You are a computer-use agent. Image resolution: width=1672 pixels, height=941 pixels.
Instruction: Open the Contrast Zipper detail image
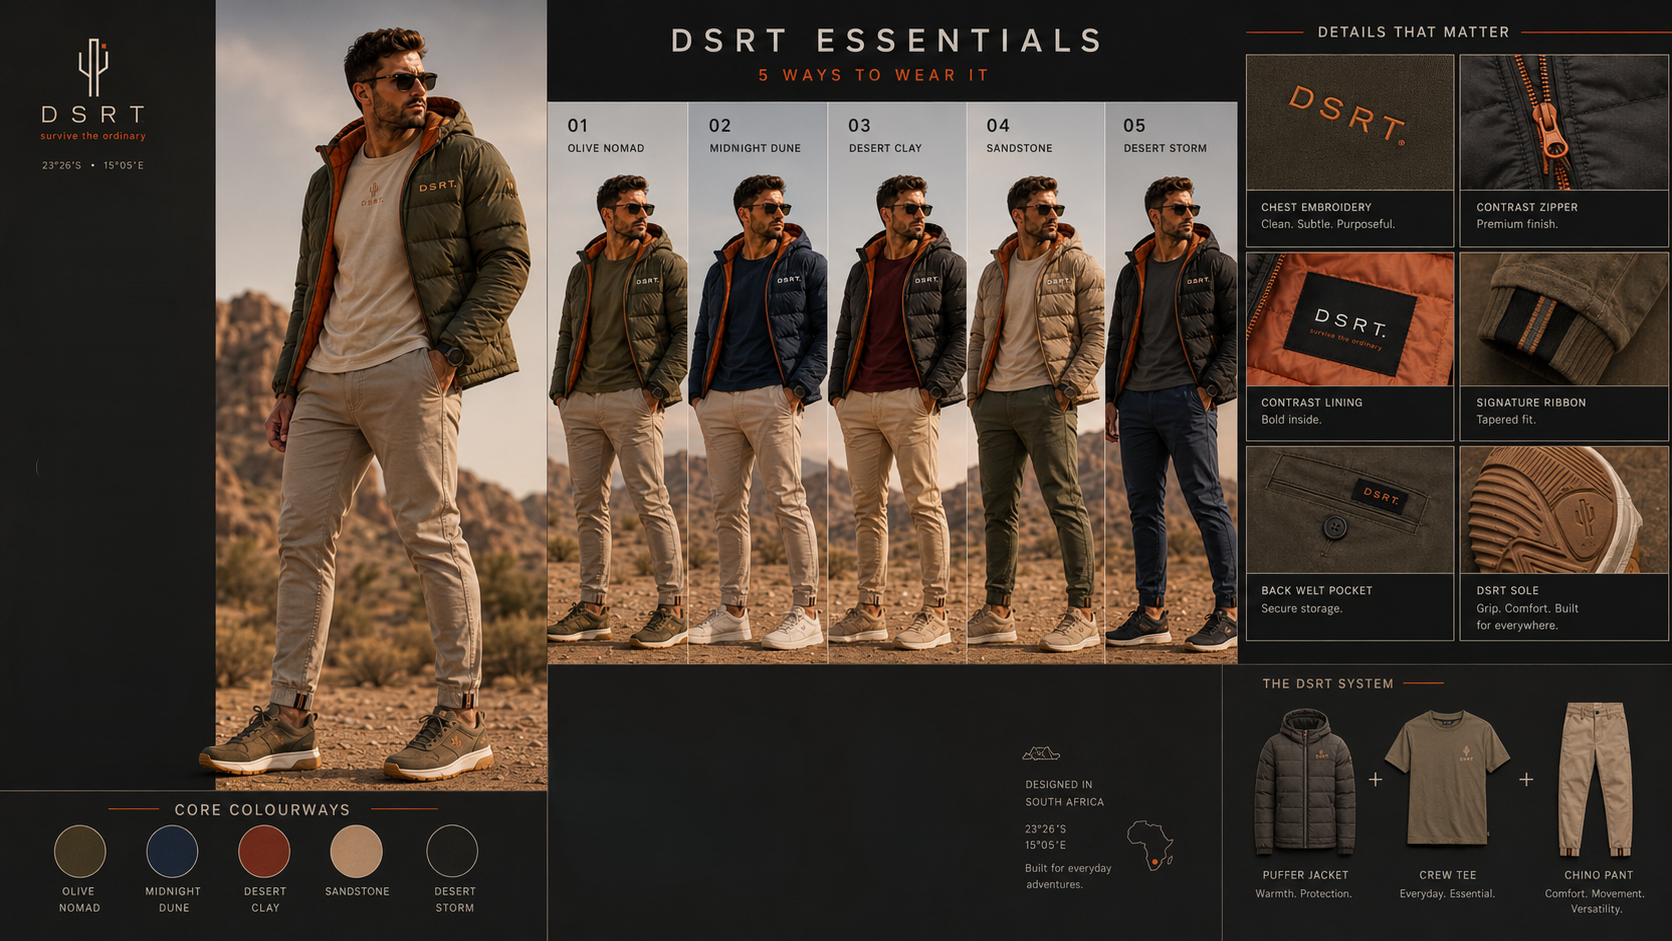point(1564,122)
